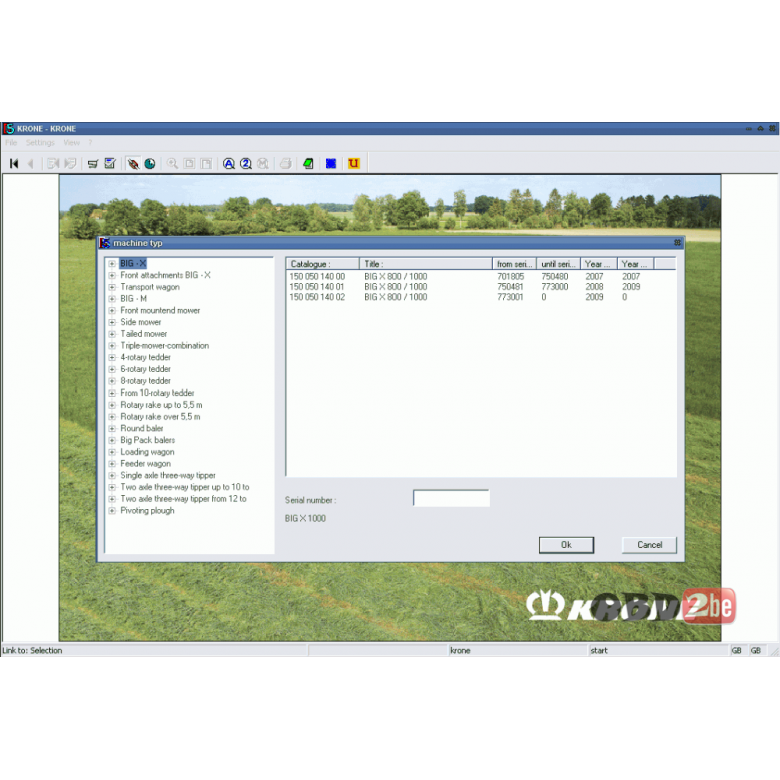
Task: Select Two axle three-way tipper from 12 to
Action: [183, 499]
